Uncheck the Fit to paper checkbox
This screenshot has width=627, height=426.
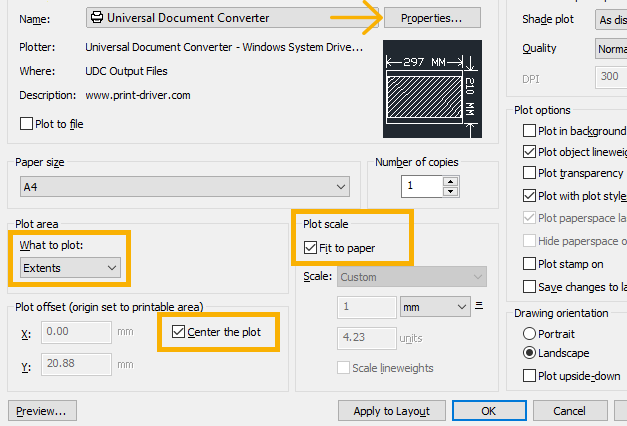click(x=310, y=248)
